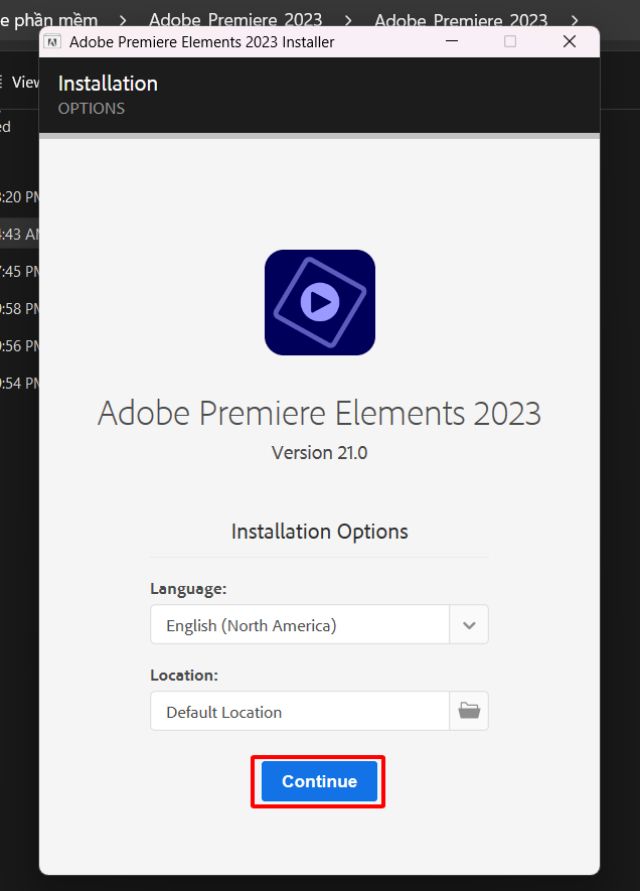Maximize the installer window
The image size is (640, 891).
(511, 42)
